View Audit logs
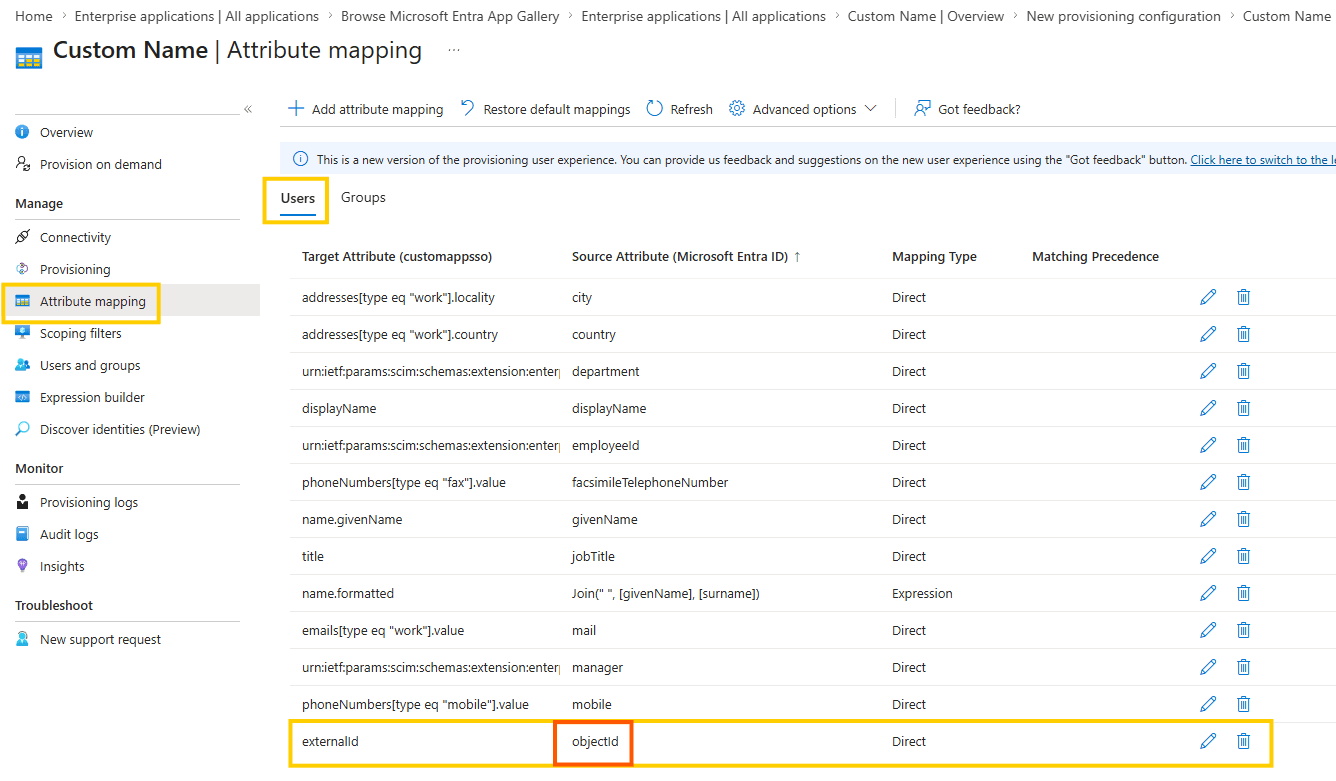Screen dimensions: 1336x781 (x=69, y=534)
